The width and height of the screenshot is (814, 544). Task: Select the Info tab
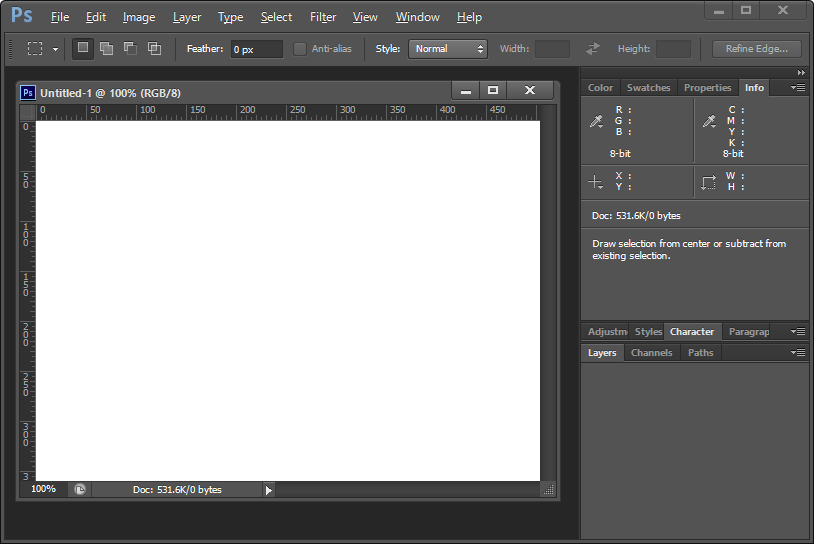(754, 88)
